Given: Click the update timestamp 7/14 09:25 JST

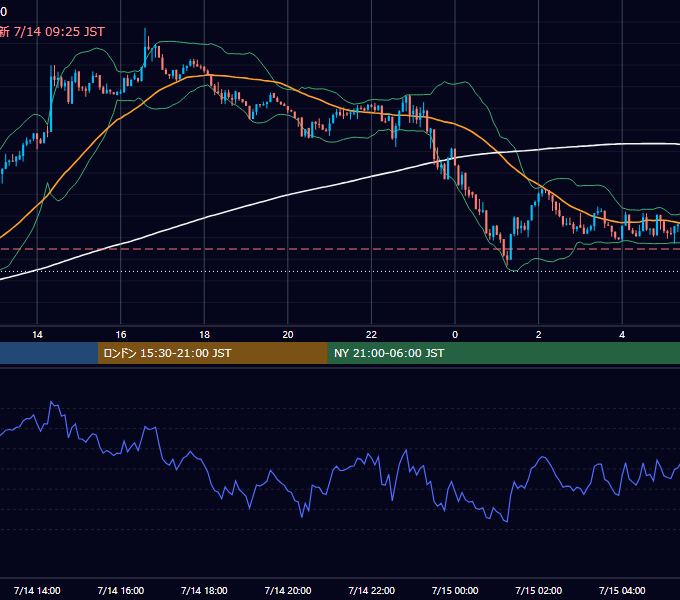Looking at the screenshot, I should tap(59, 32).
